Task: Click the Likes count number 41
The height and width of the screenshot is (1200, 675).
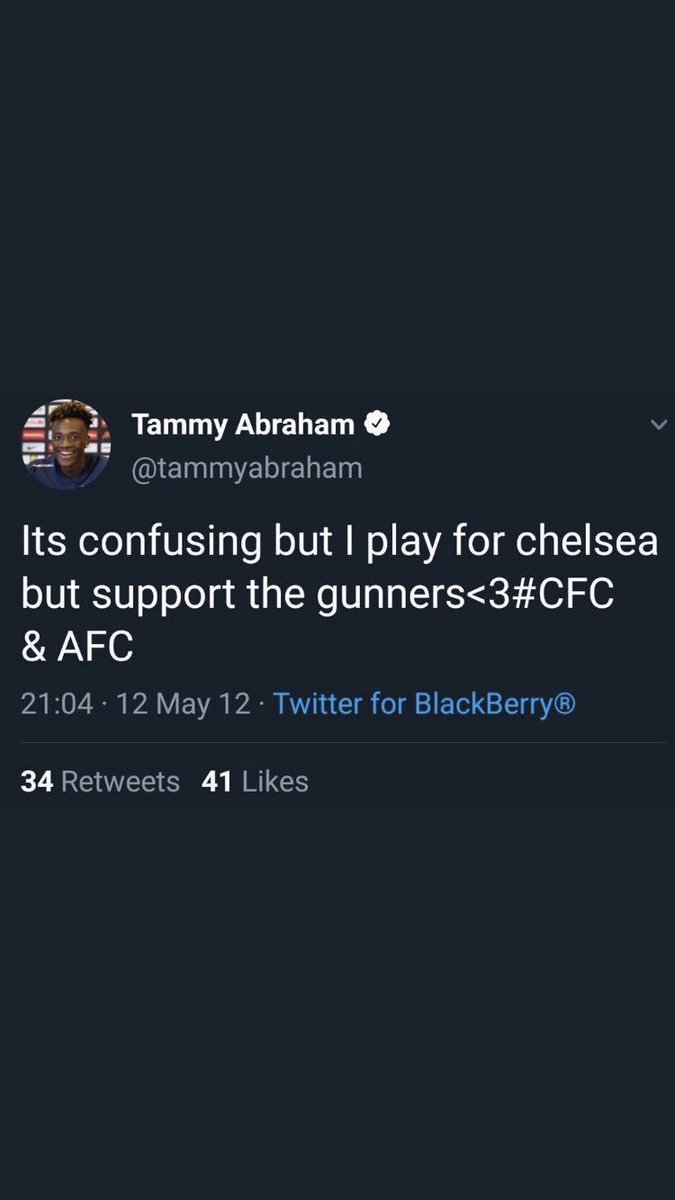Action: tap(218, 781)
